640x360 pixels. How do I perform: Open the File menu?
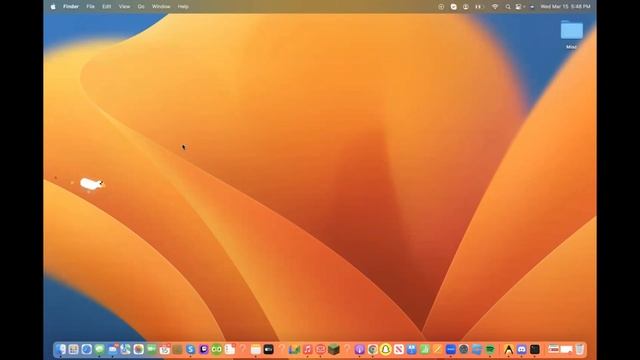90,7
